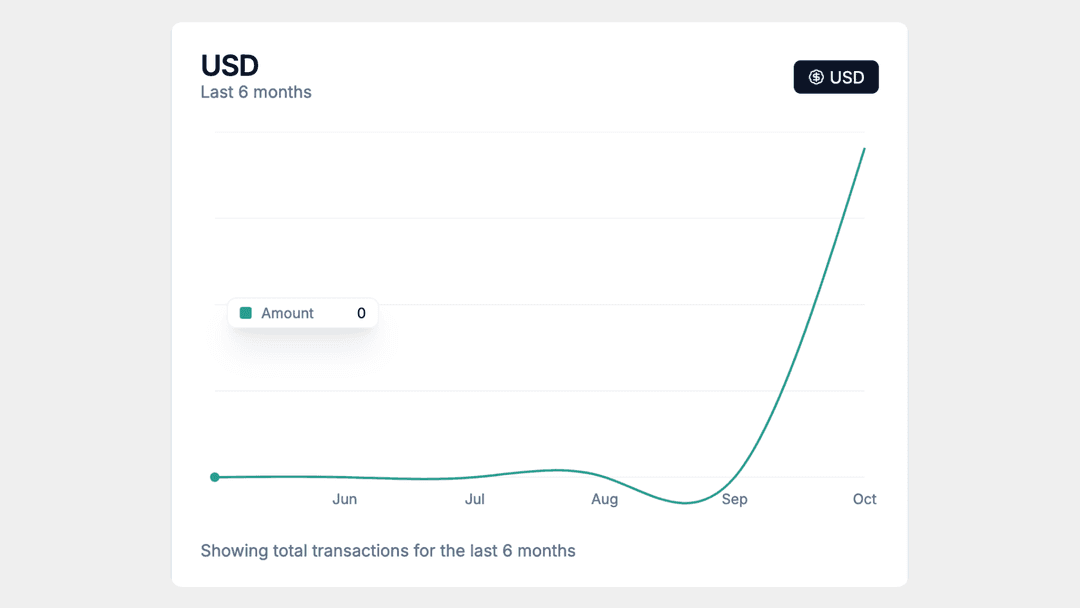This screenshot has height=608, width=1080.
Task: Click the "Last 6 months" subtitle
Action: [256, 92]
